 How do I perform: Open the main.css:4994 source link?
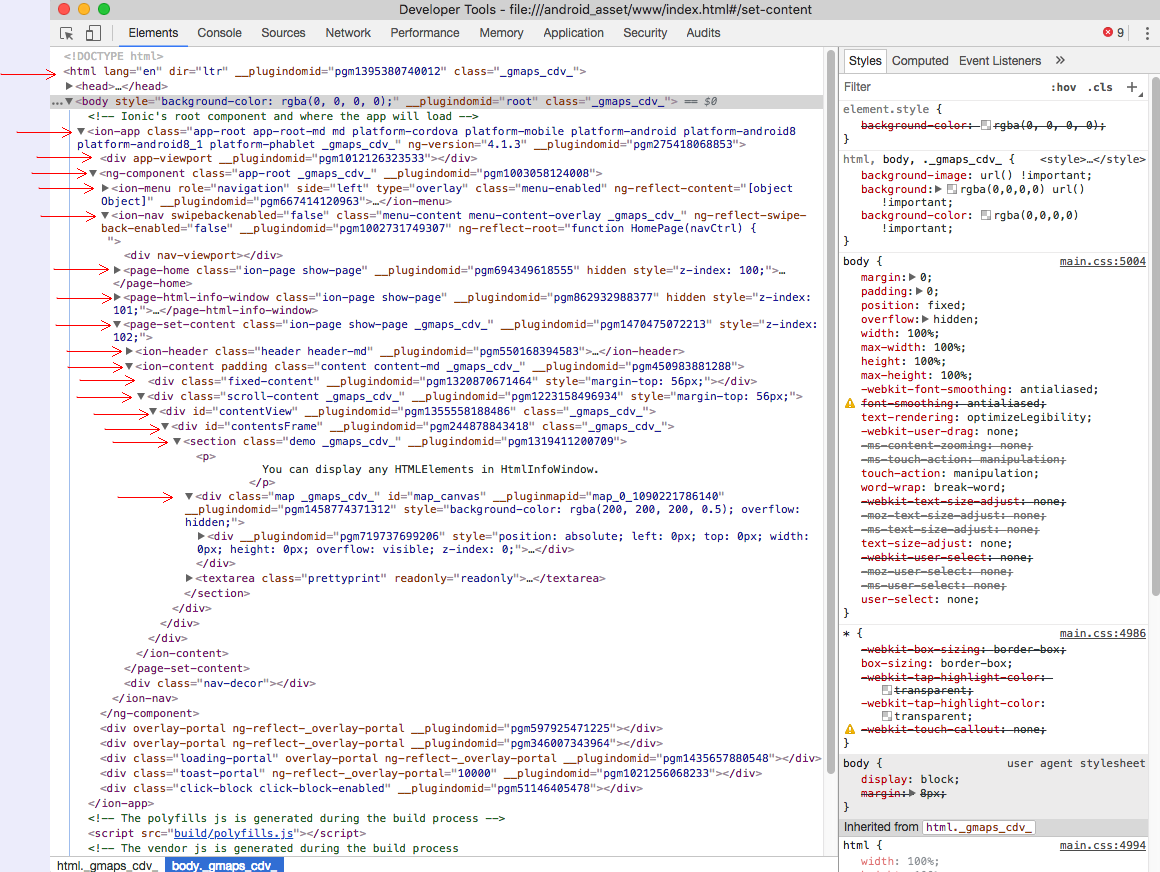(x=1102, y=845)
